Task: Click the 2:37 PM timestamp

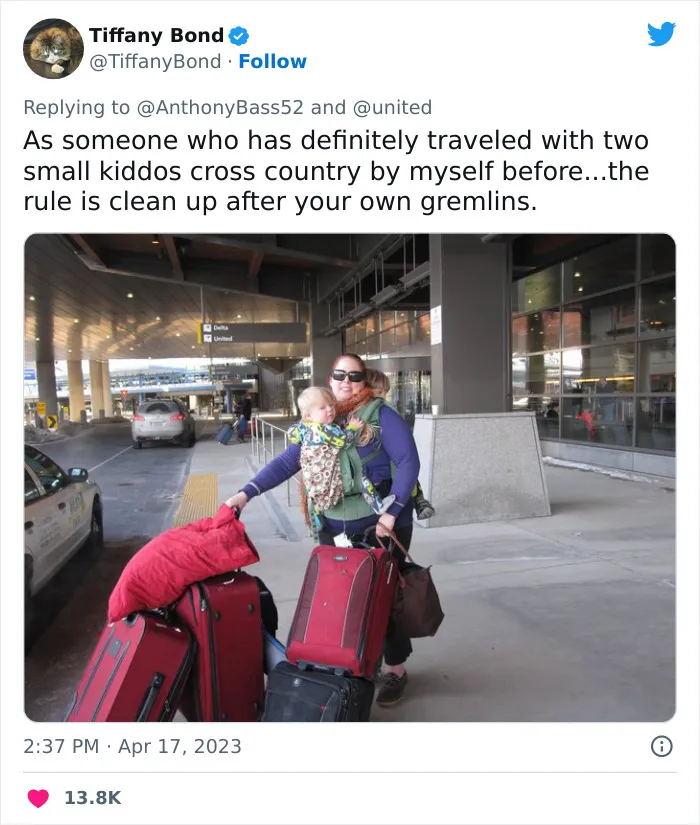Action: click(x=61, y=746)
